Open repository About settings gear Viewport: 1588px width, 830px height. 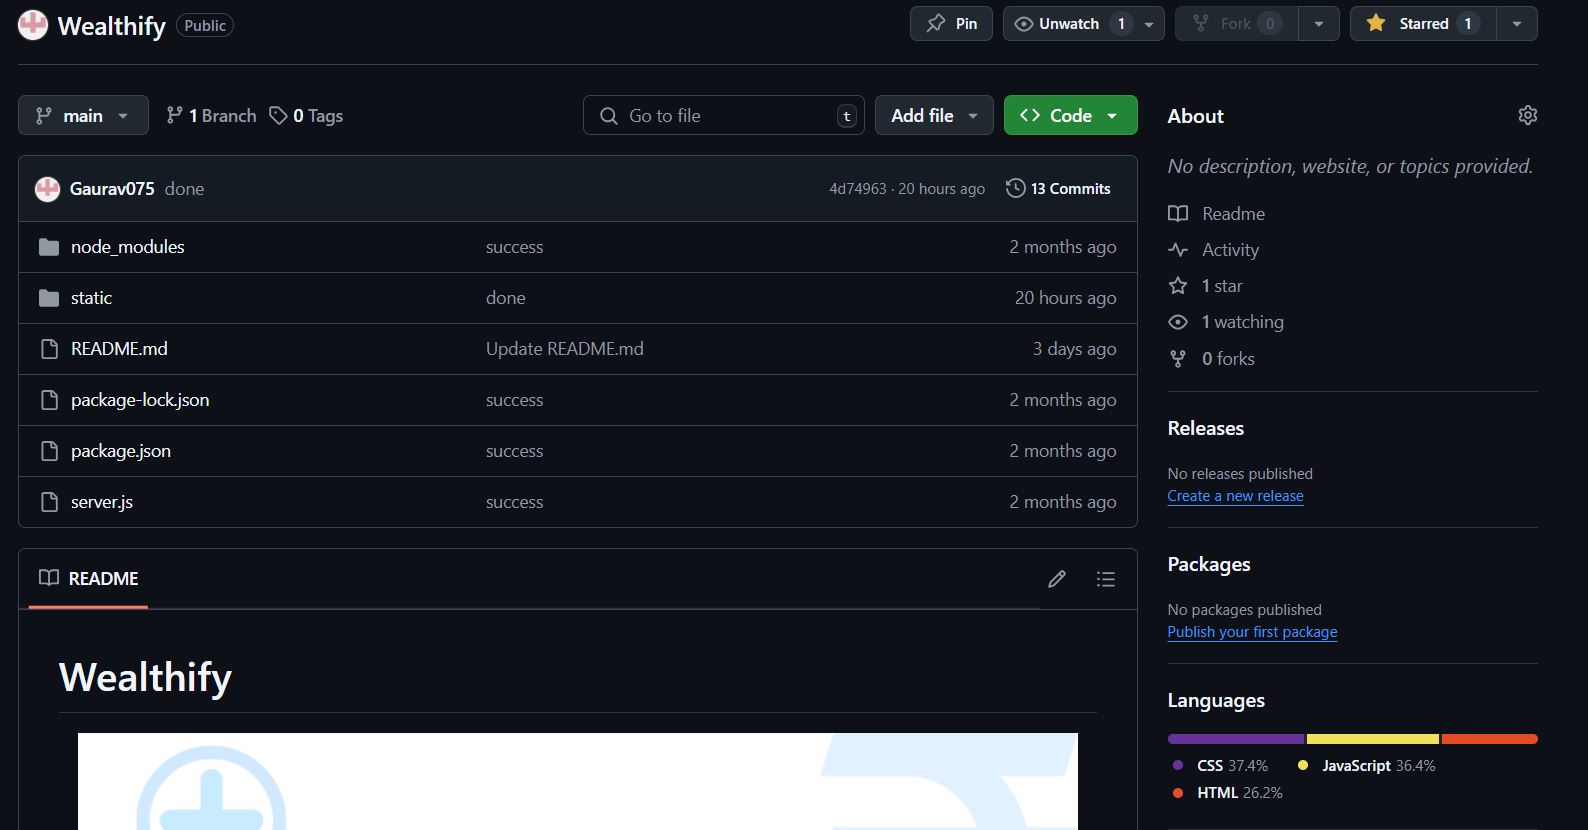click(1527, 115)
